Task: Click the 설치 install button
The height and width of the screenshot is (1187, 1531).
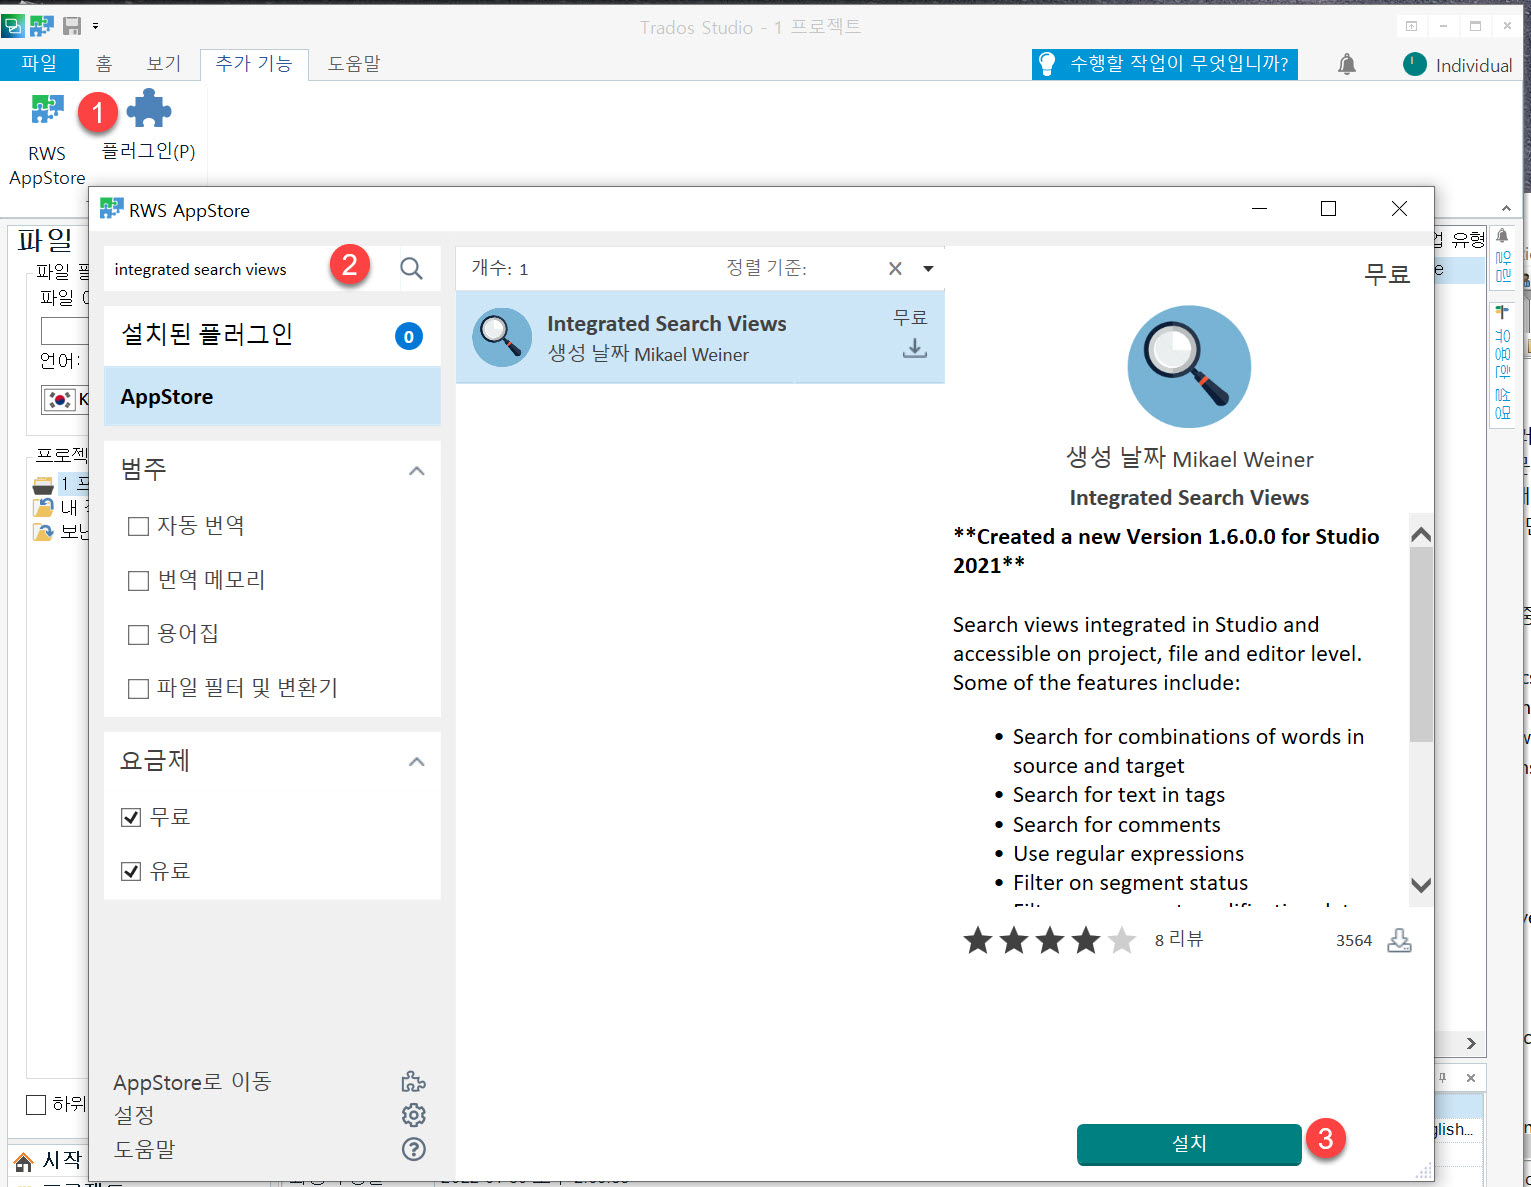Action: click(1188, 1144)
